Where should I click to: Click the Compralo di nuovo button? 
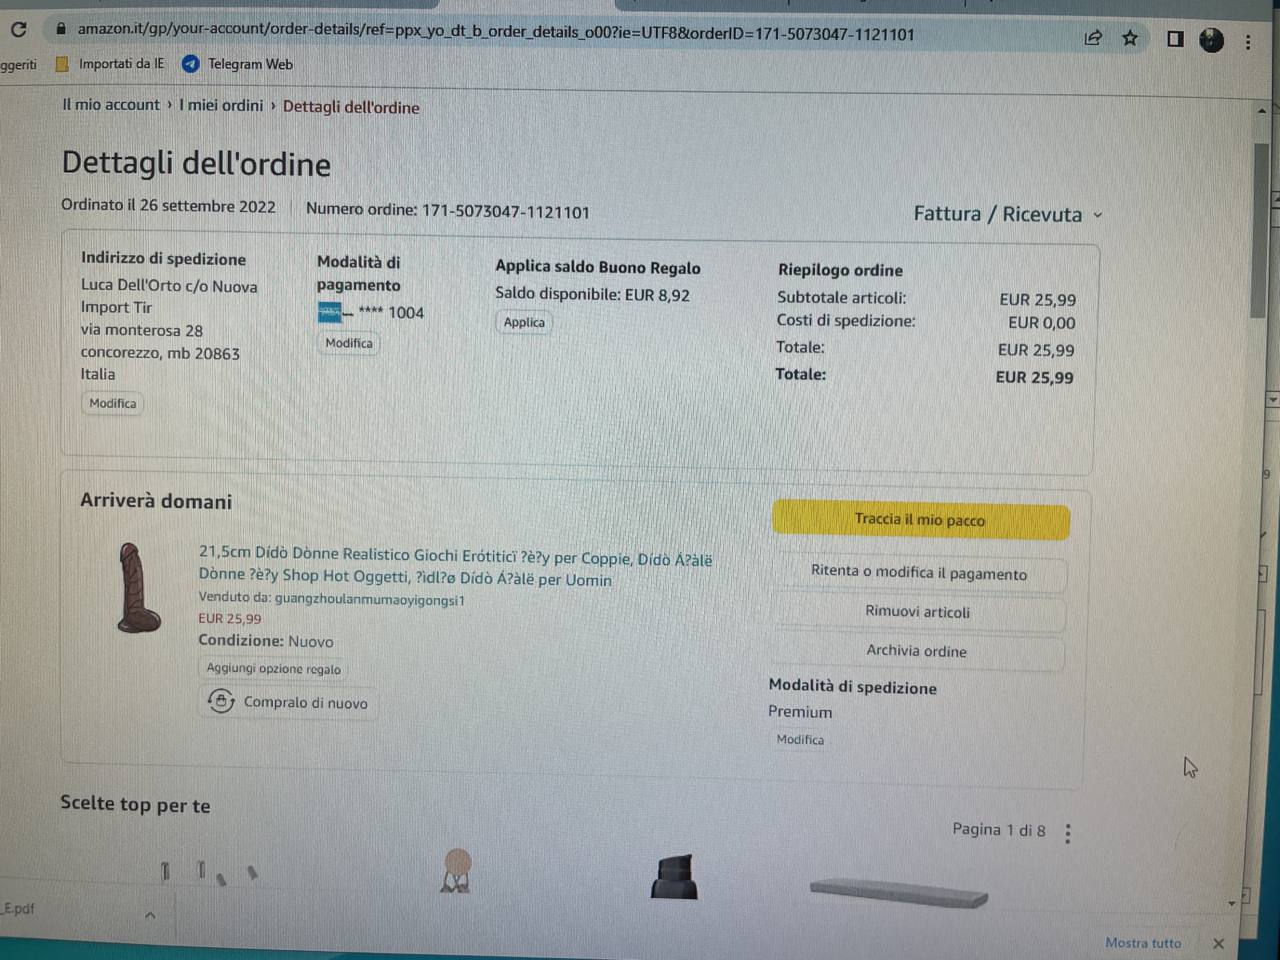tap(288, 702)
